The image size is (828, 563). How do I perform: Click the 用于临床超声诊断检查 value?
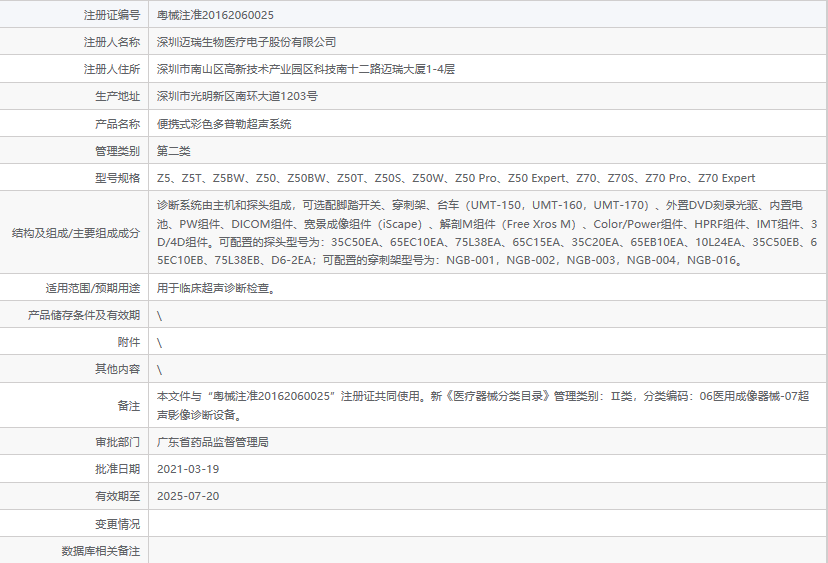tap(216, 288)
